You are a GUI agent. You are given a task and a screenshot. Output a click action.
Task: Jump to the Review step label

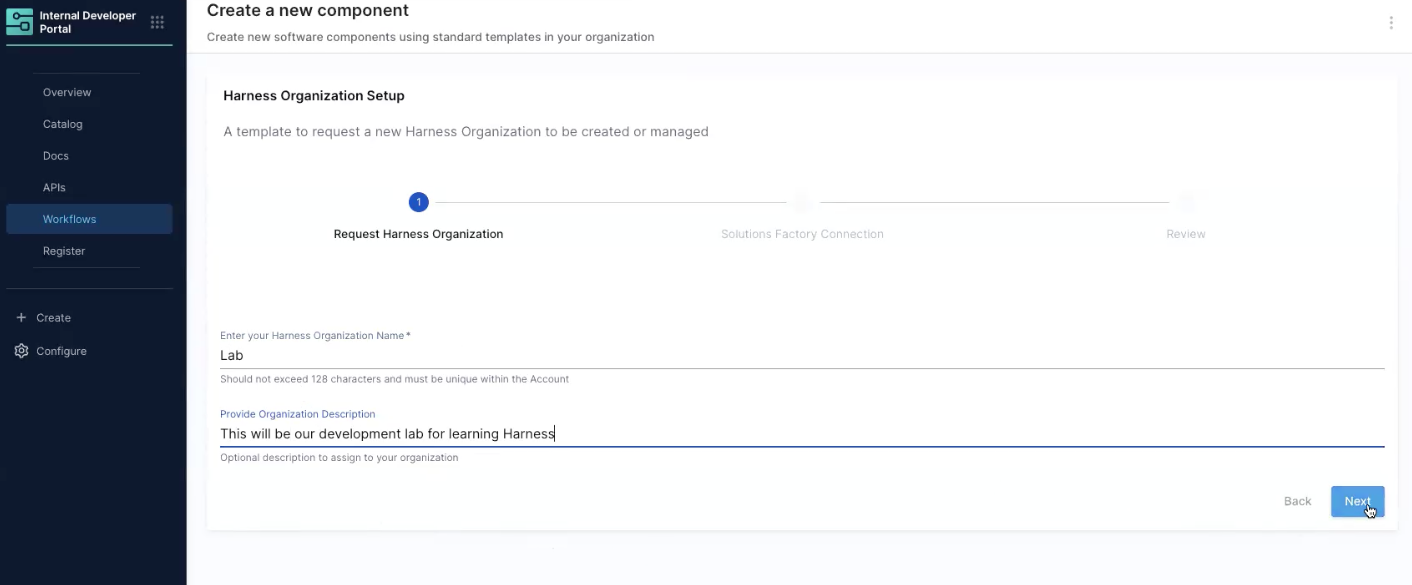tap(1185, 234)
